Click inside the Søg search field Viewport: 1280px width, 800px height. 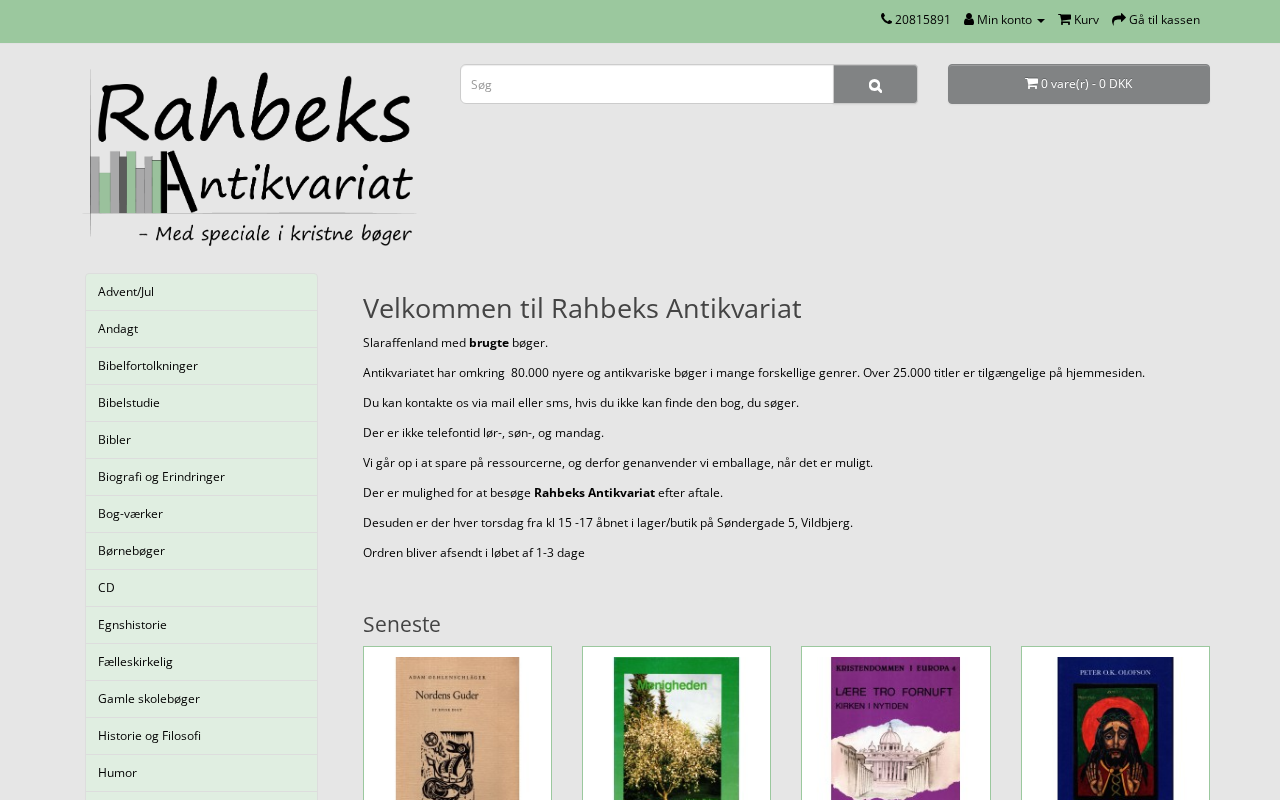pos(647,84)
